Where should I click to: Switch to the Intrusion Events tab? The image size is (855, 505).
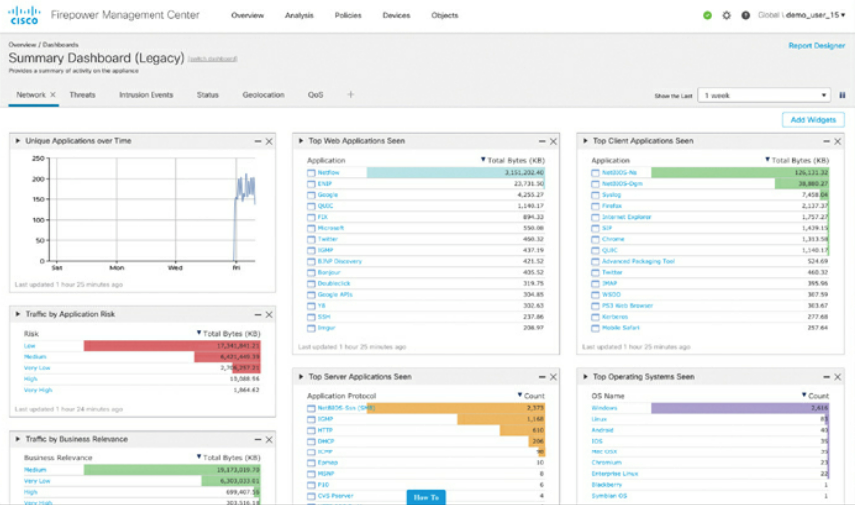146,95
